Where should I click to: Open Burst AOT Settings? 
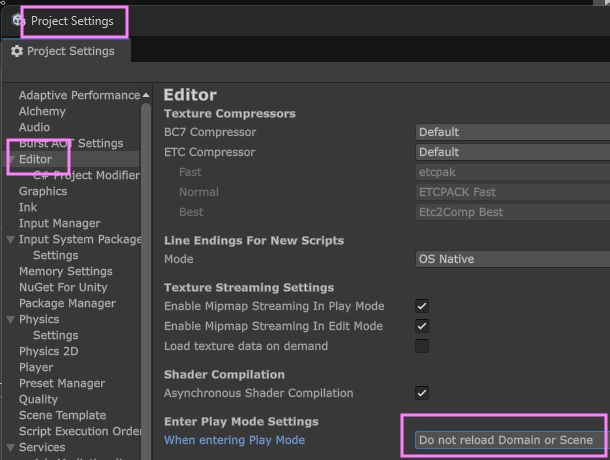pyautogui.click(x=71, y=143)
